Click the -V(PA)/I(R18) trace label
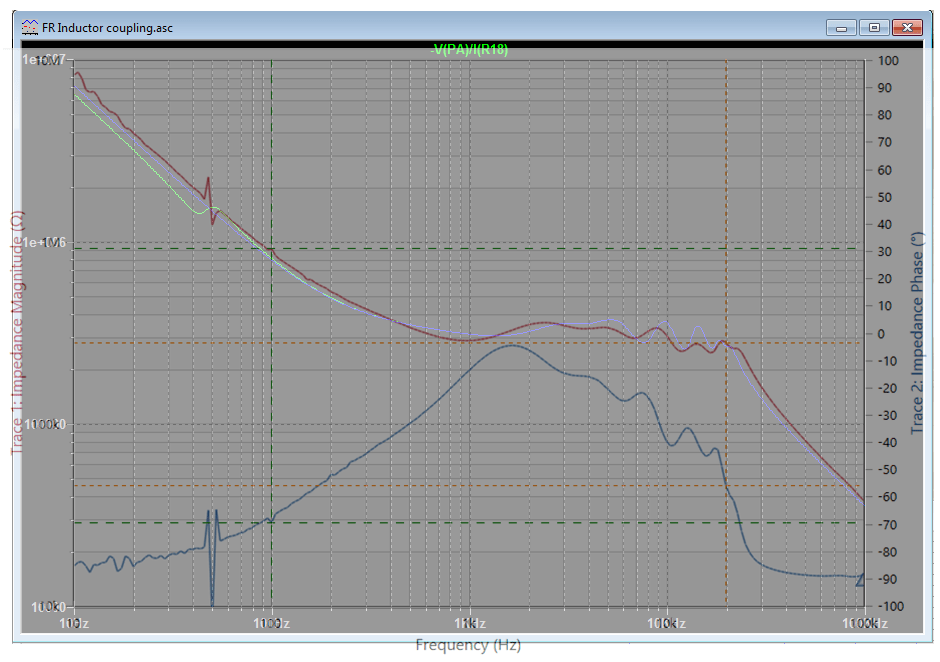The image size is (940, 662). coord(469,50)
